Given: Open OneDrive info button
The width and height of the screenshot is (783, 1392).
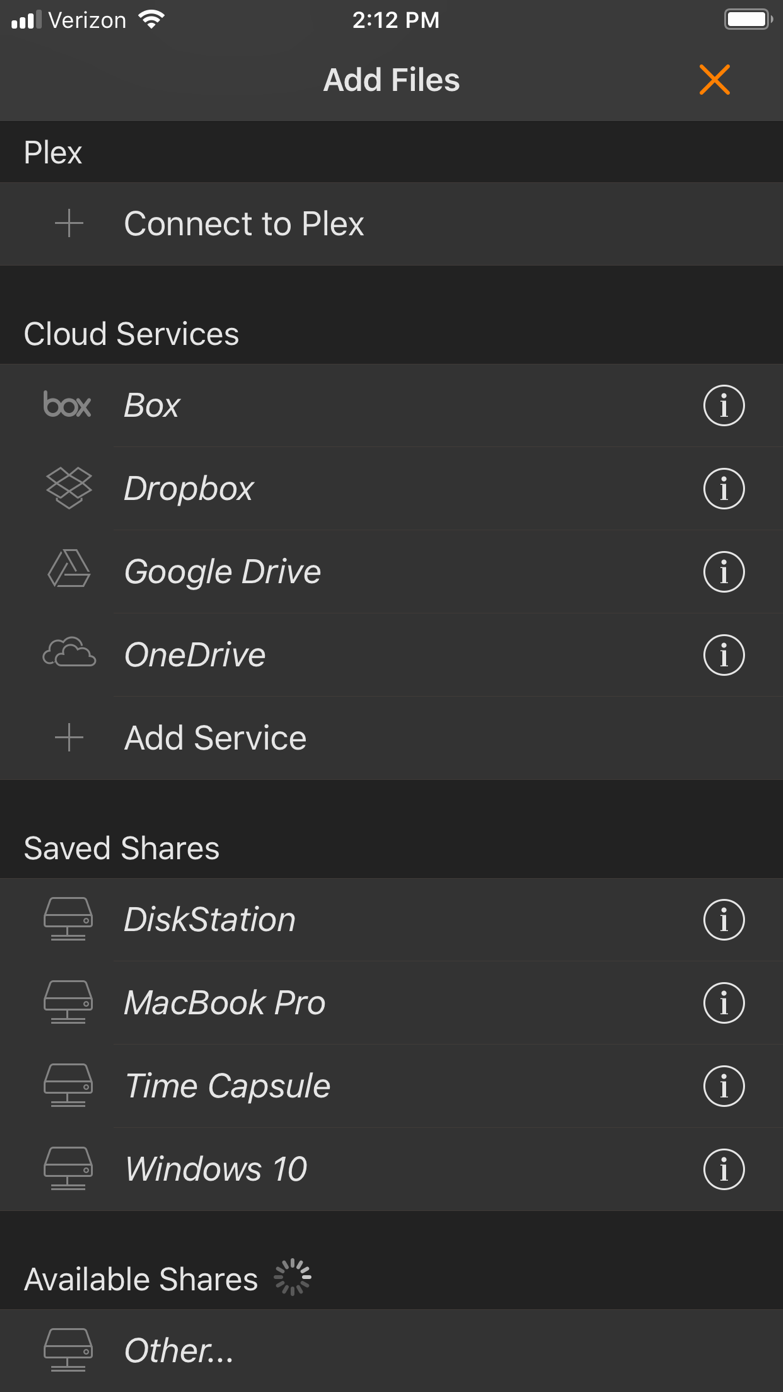Looking at the screenshot, I should [x=723, y=655].
